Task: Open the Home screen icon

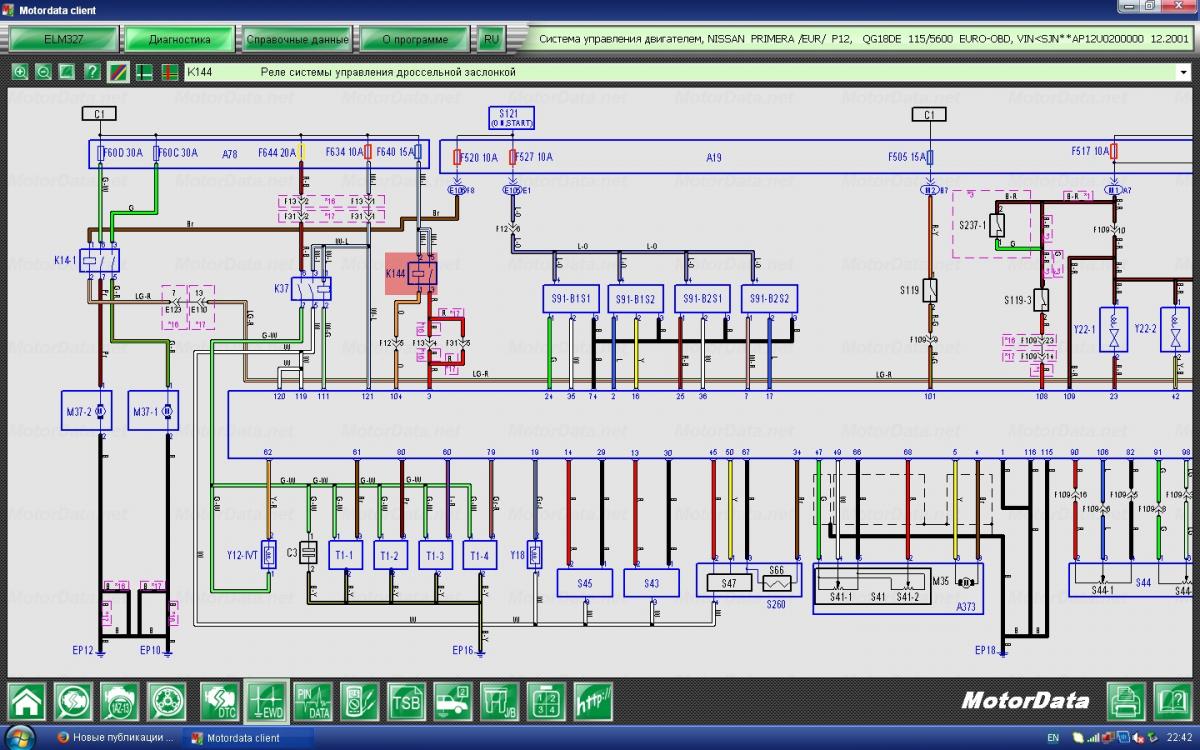Action: pos(27,701)
